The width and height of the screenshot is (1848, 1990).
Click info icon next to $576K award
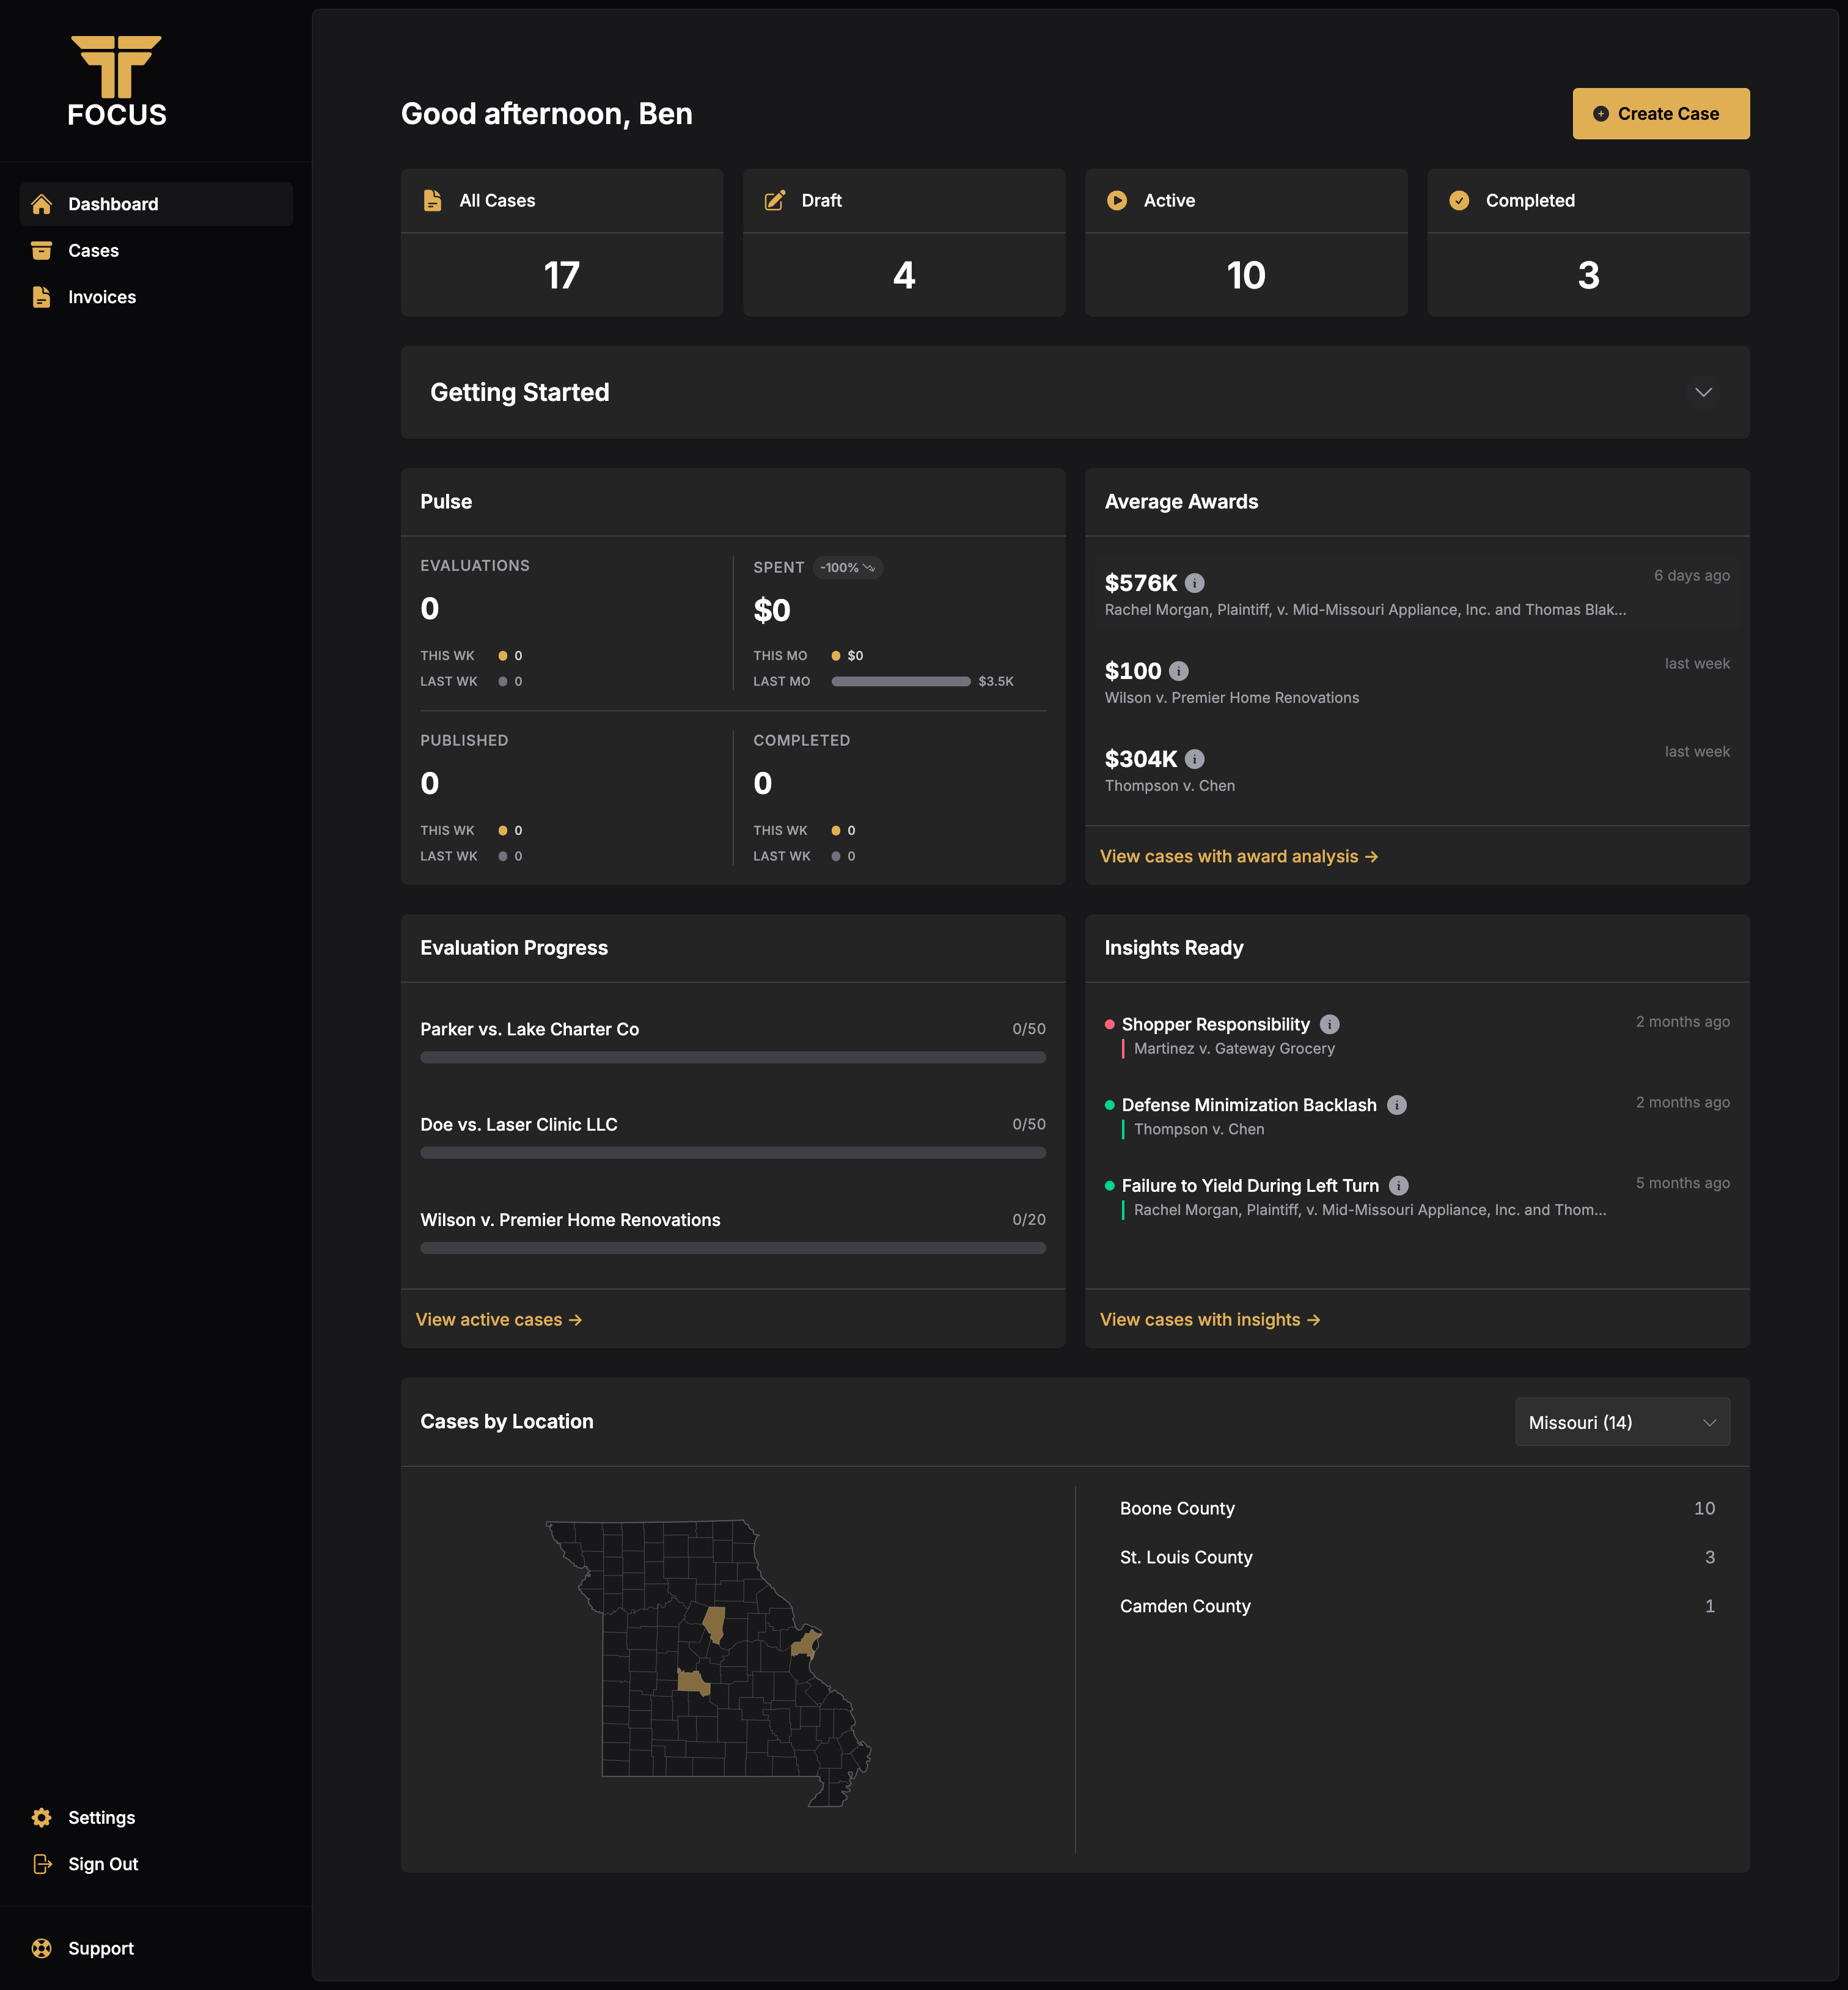[x=1194, y=583]
